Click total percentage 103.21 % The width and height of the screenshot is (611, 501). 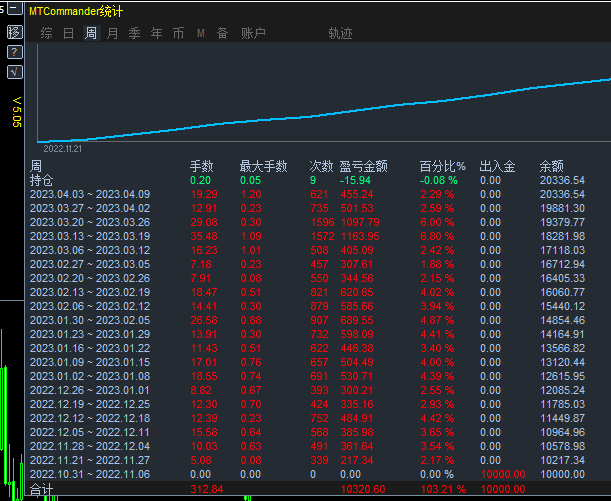(443, 489)
